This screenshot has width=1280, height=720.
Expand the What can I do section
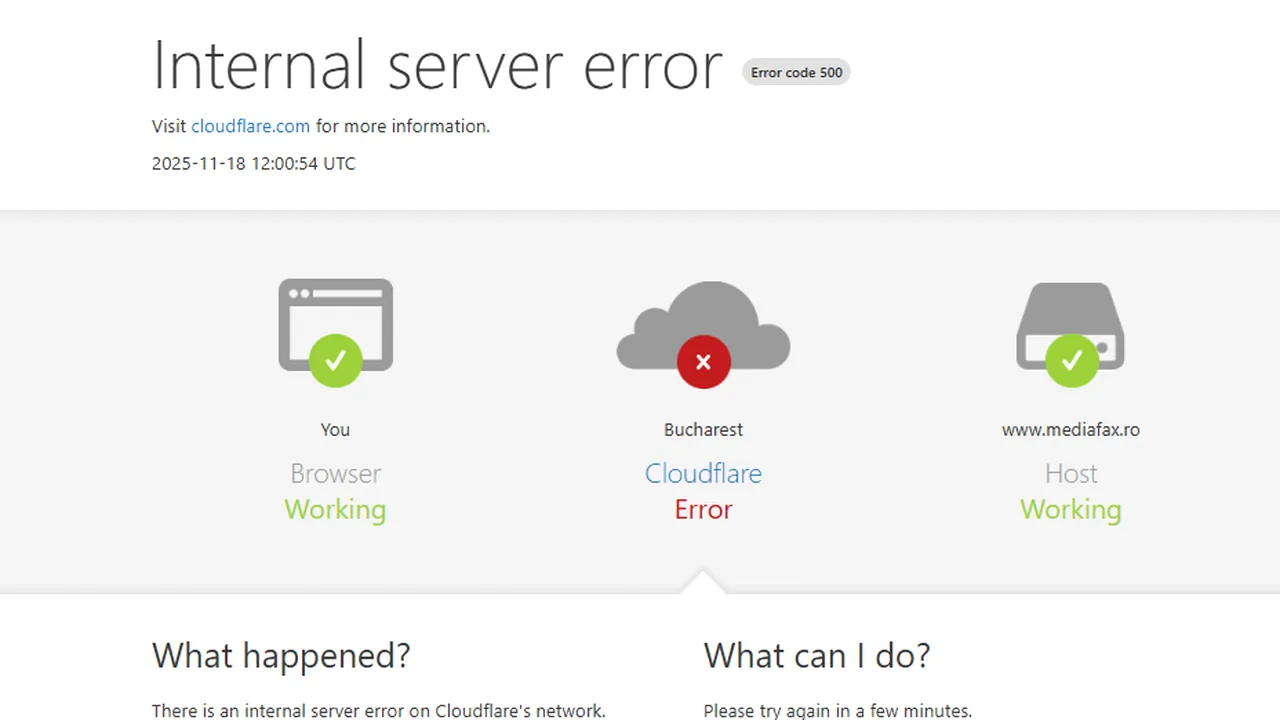click(817, 655)
